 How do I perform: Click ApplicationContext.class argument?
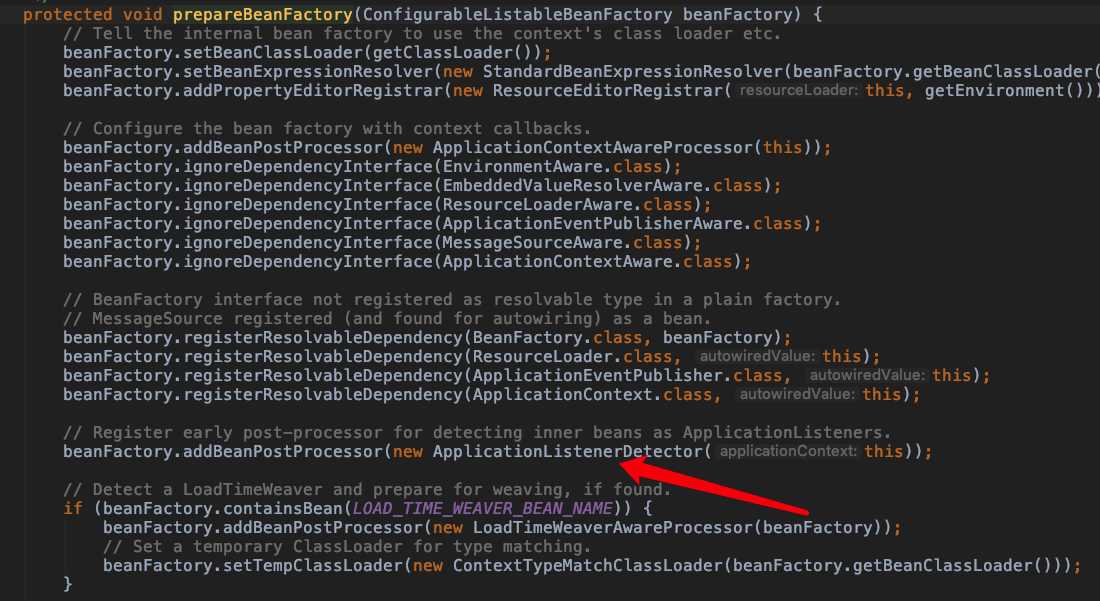coord(592,394)
